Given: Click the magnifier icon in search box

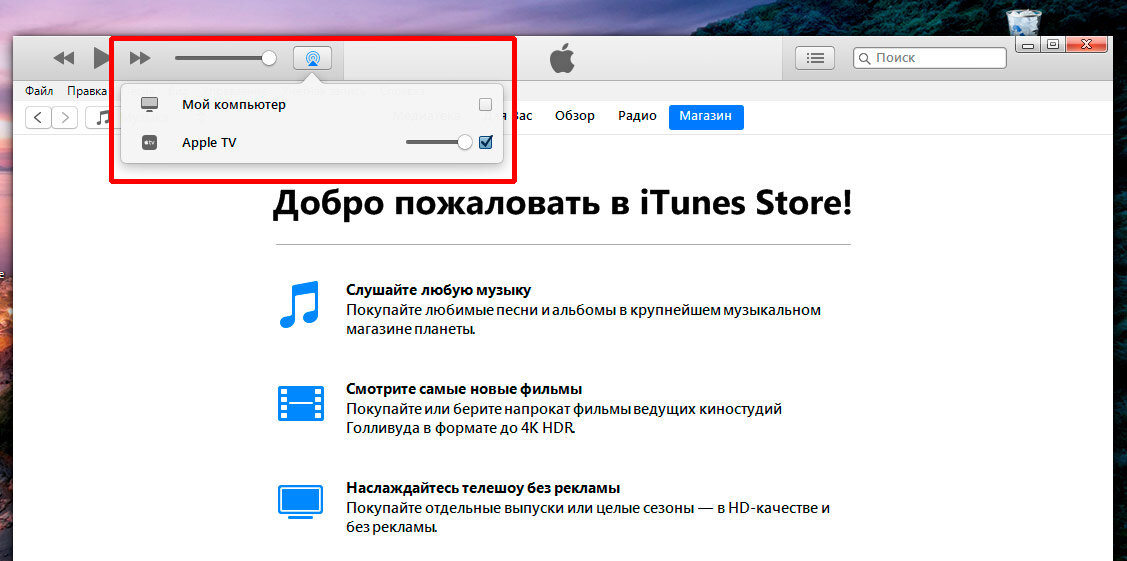Looking at the screenshot, I should pyautogui.click(x=865, y=58).
